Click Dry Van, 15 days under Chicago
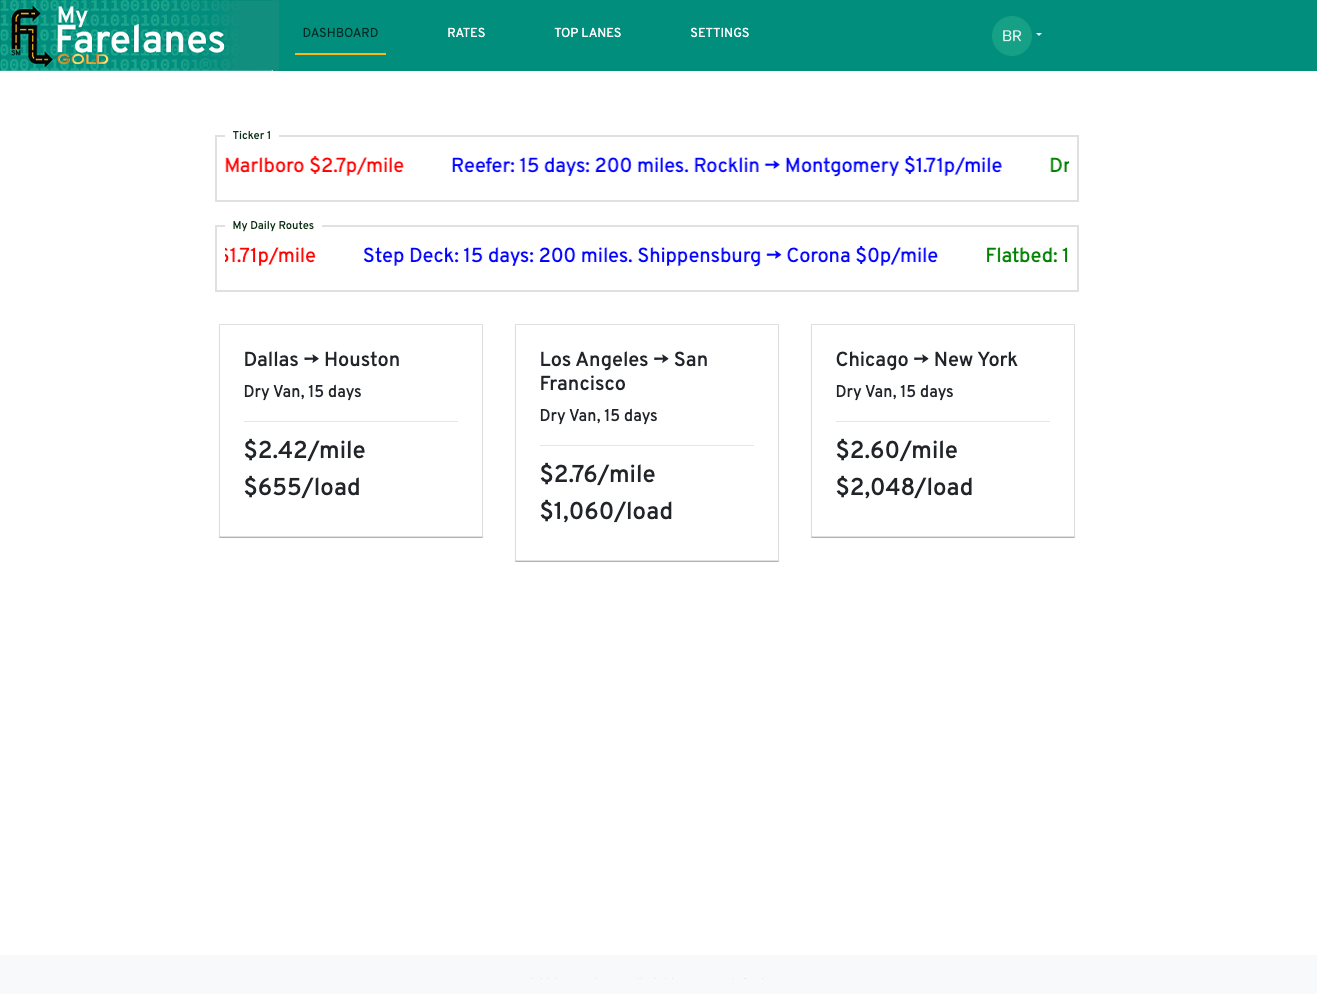 tap(895, 392)
